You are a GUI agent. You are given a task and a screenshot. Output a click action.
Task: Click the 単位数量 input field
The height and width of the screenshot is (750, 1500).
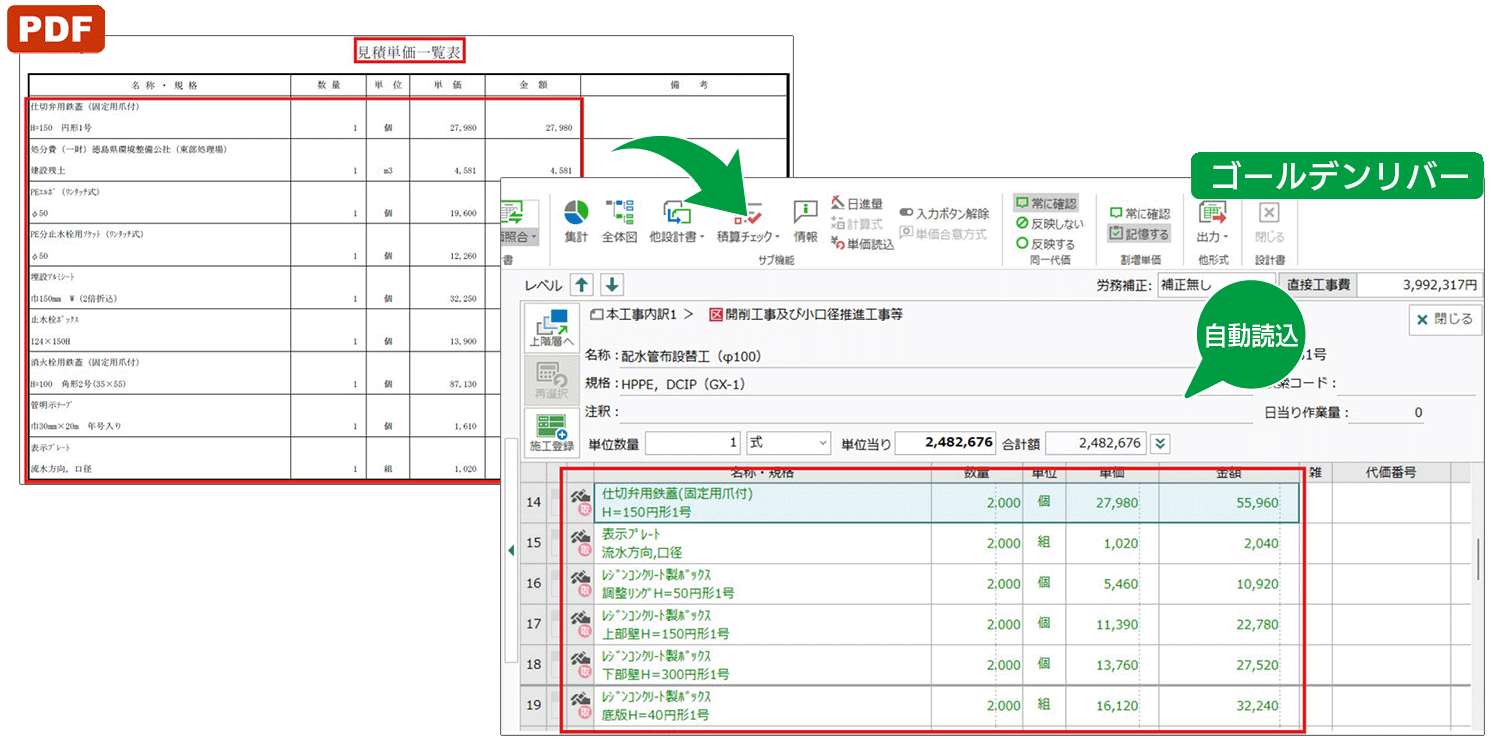tap(692, 442)
